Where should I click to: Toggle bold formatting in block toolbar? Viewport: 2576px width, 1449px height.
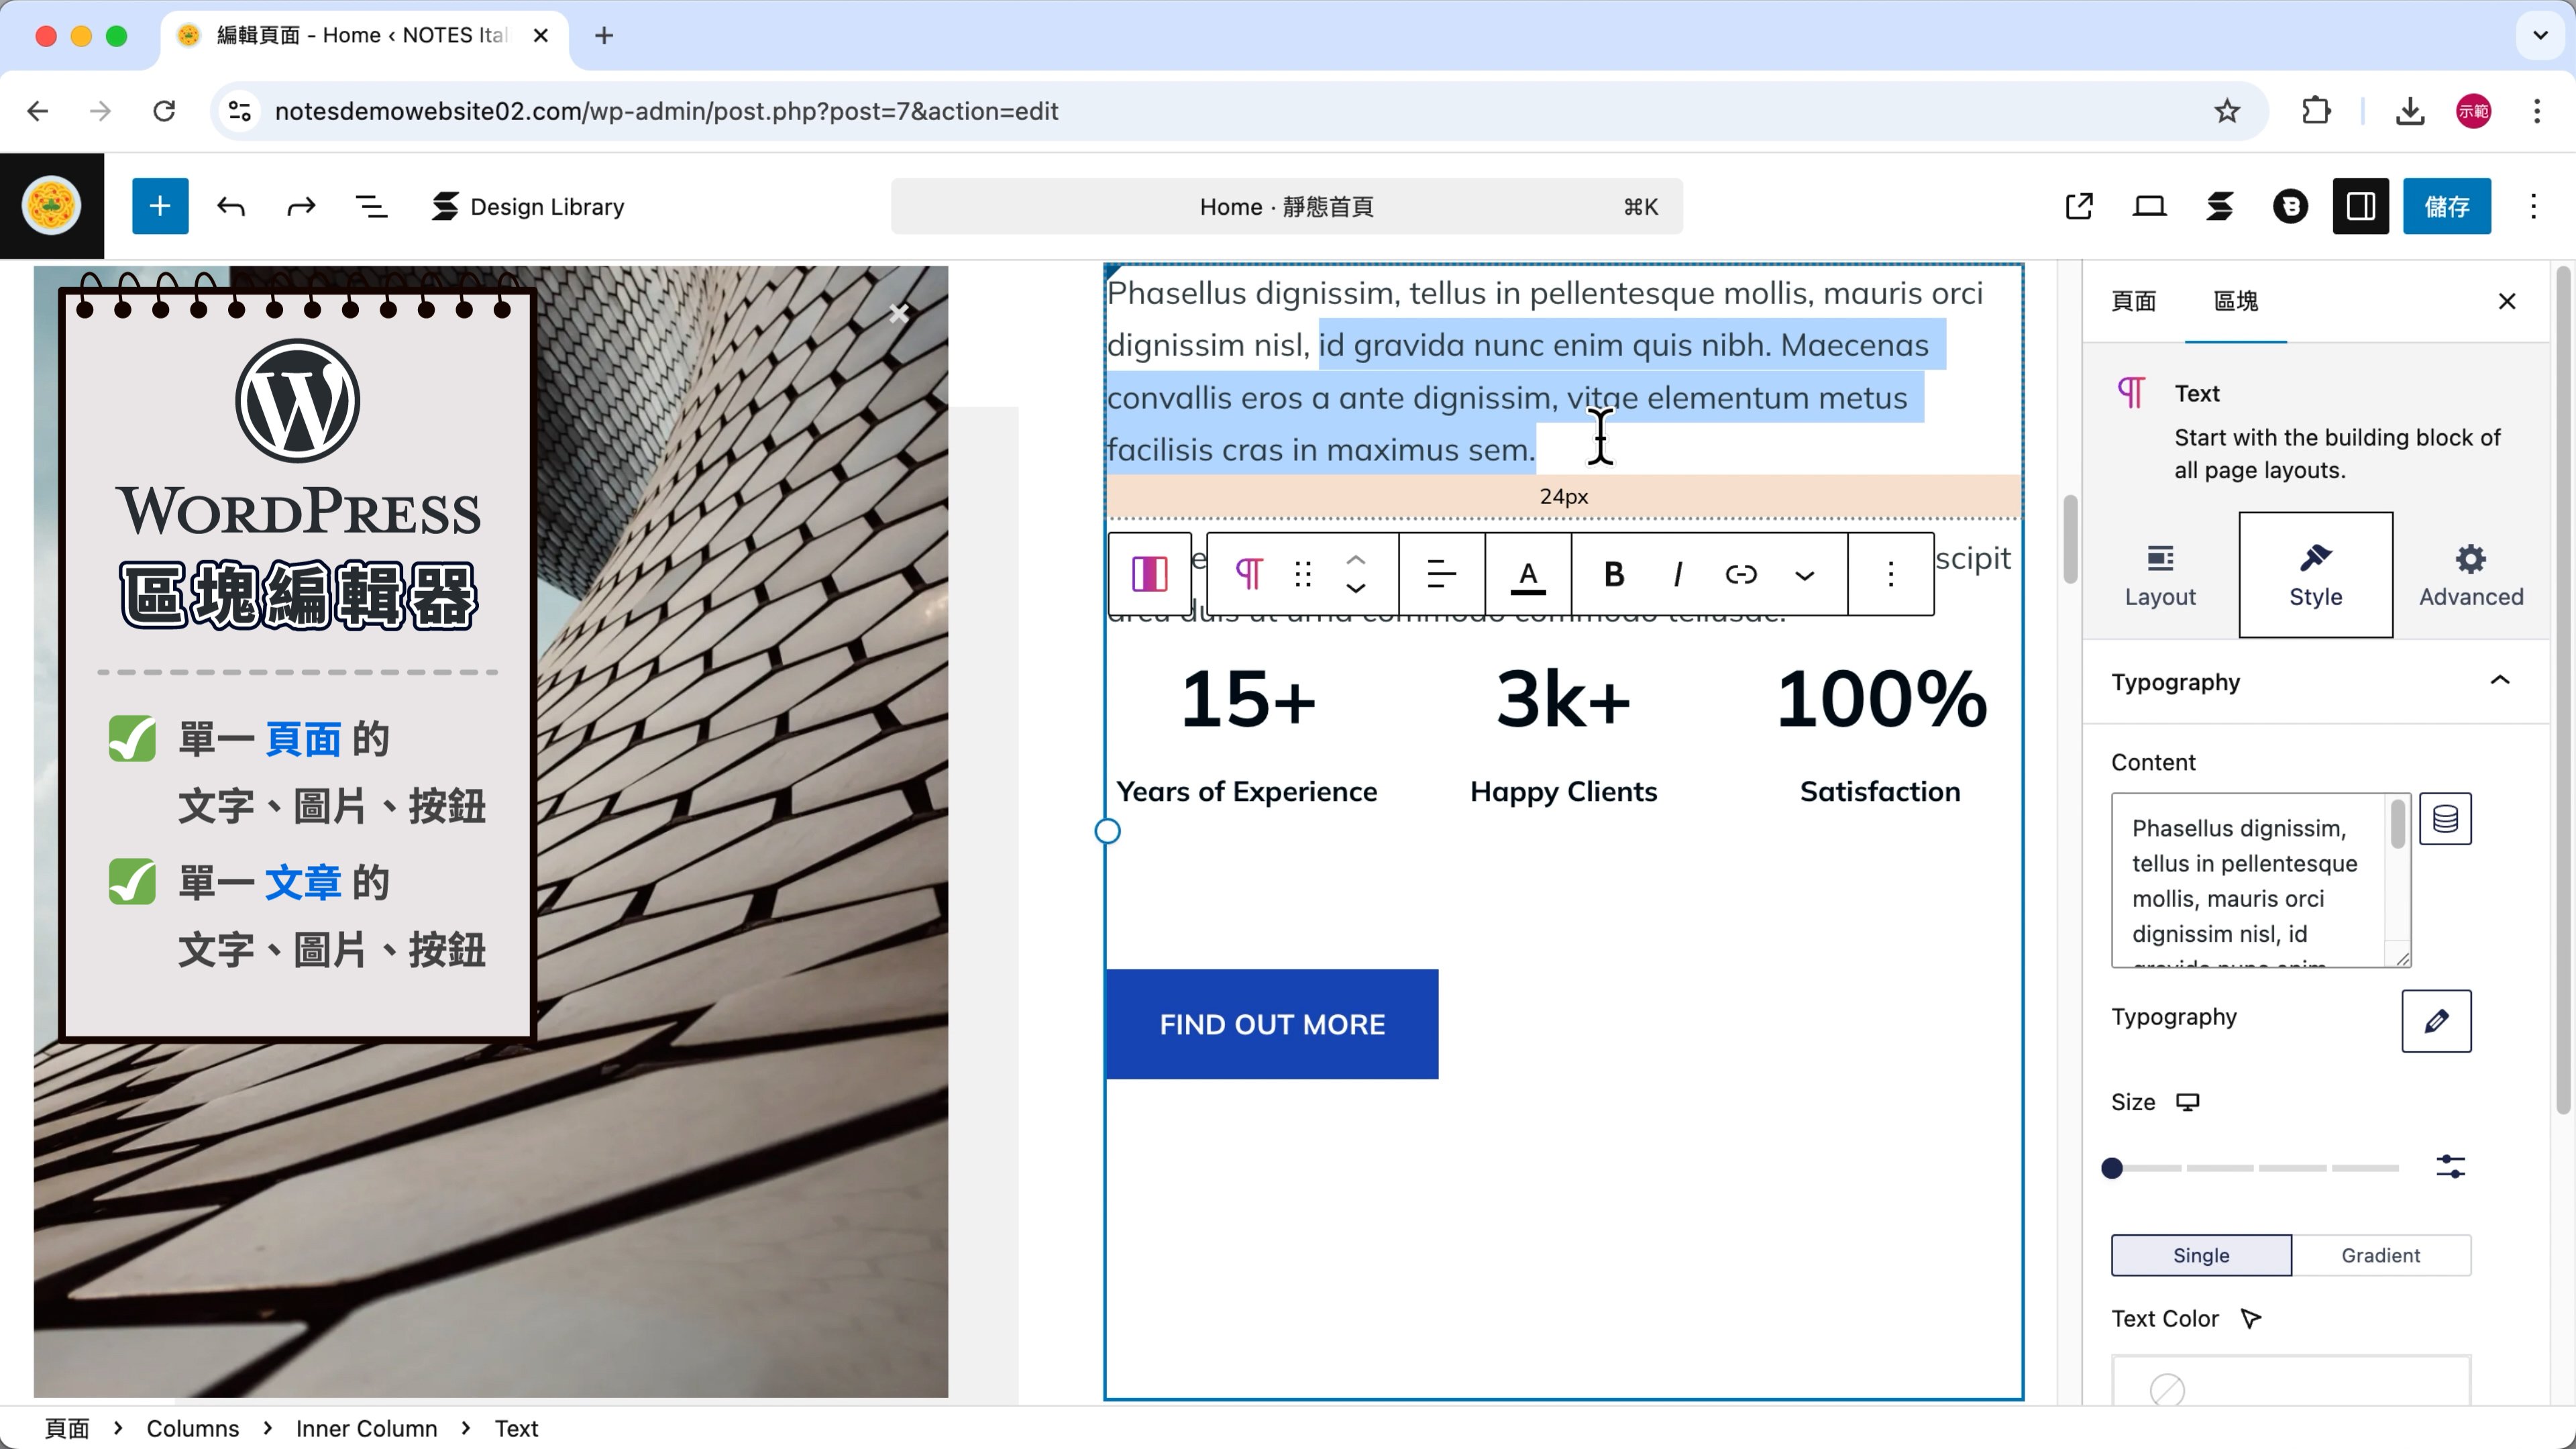coord(1613,574)
